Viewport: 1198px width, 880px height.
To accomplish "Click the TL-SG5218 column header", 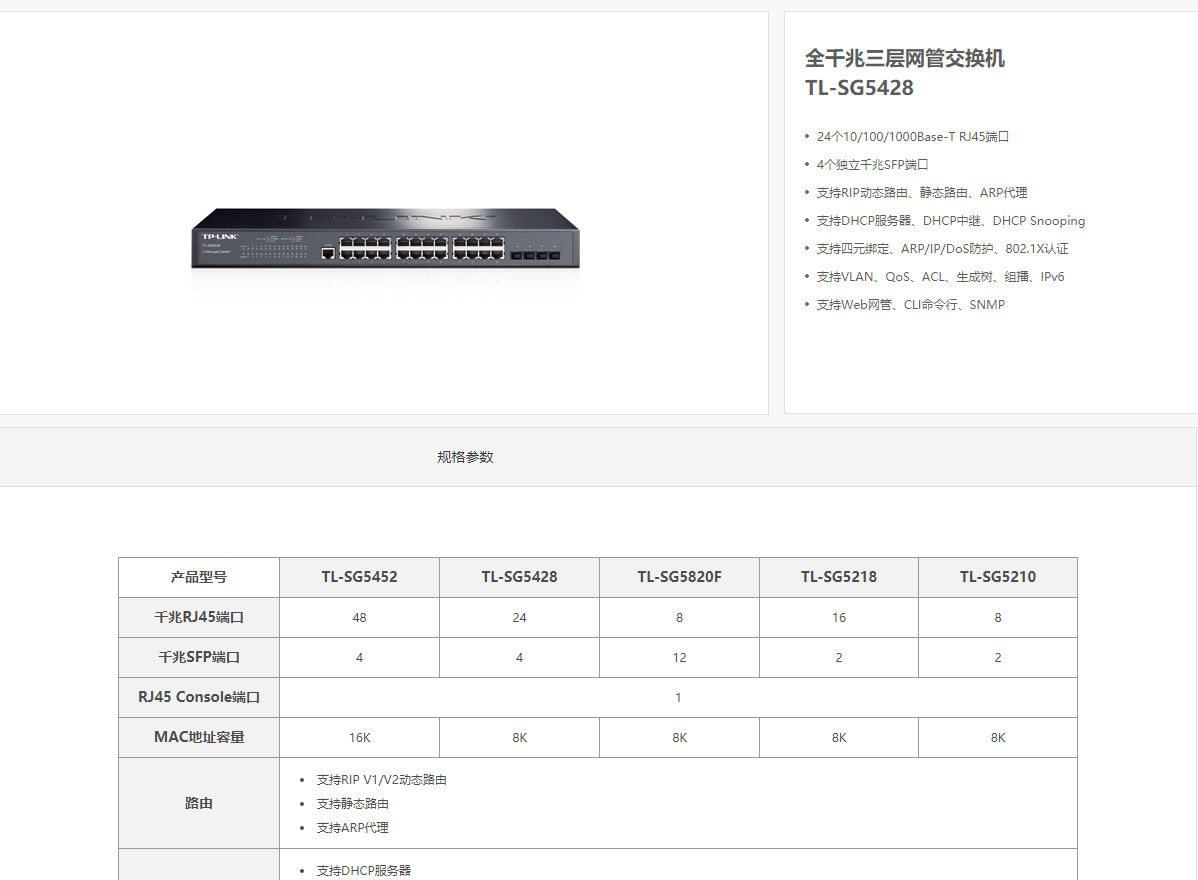I will [839, 578].
